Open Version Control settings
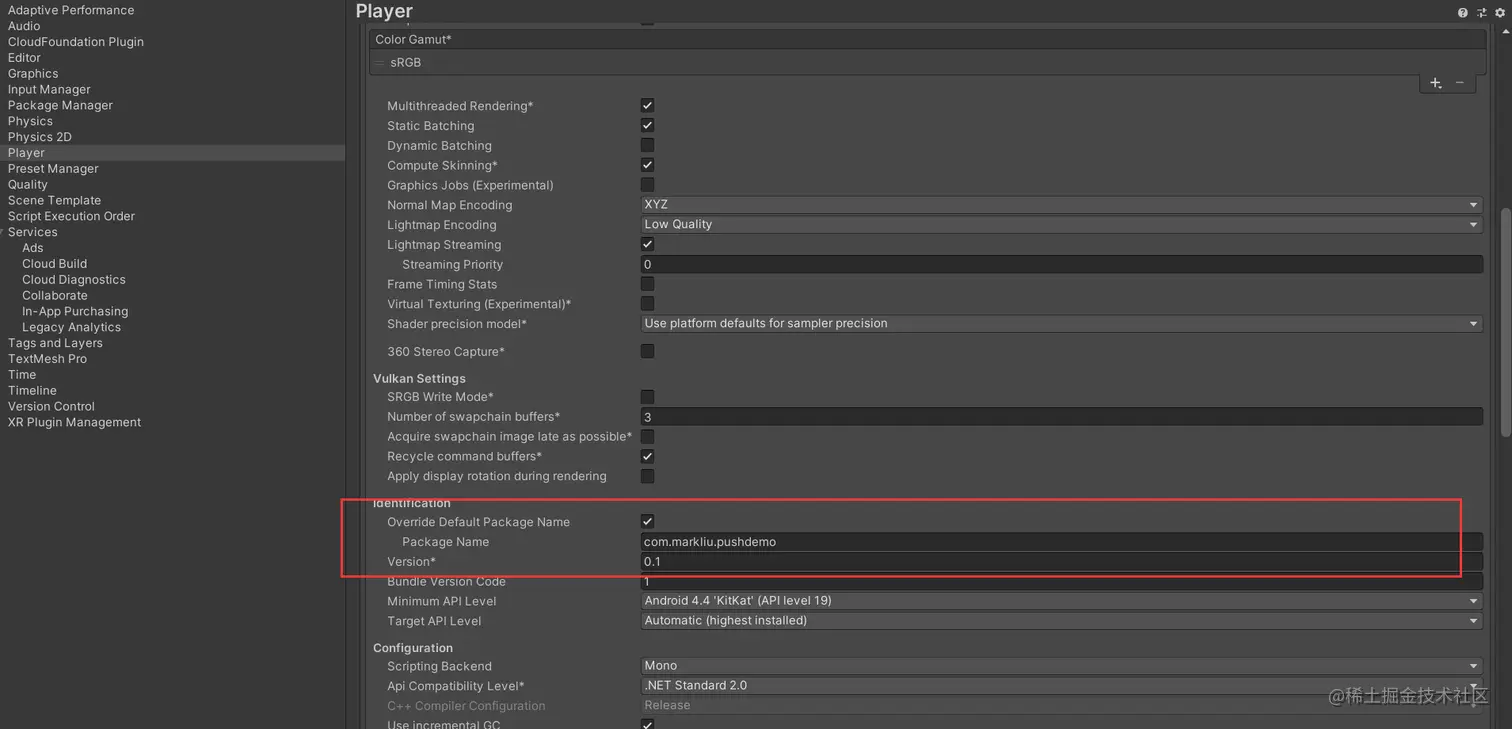1512x729 pixels. (51, 406)
